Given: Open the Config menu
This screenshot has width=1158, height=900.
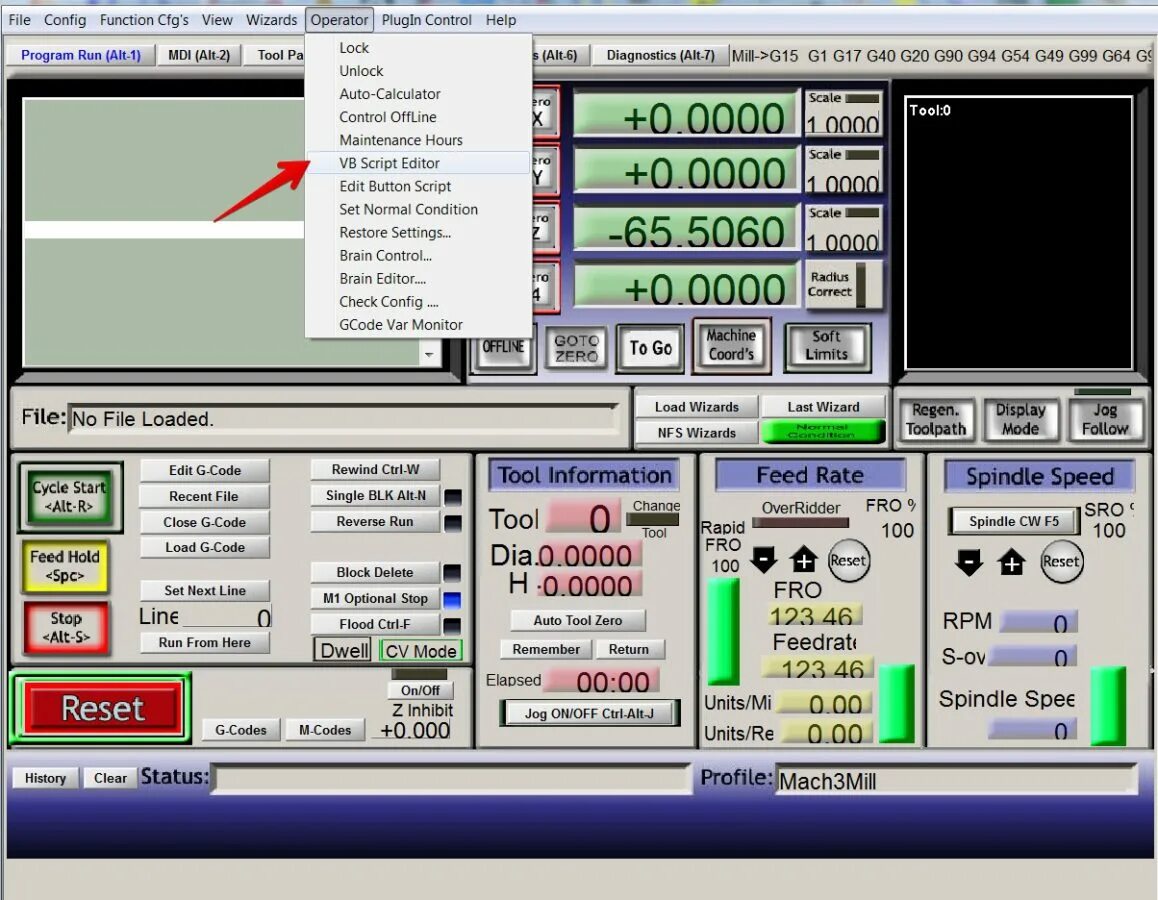Looking at the screenshot, I should pos(65,20).
